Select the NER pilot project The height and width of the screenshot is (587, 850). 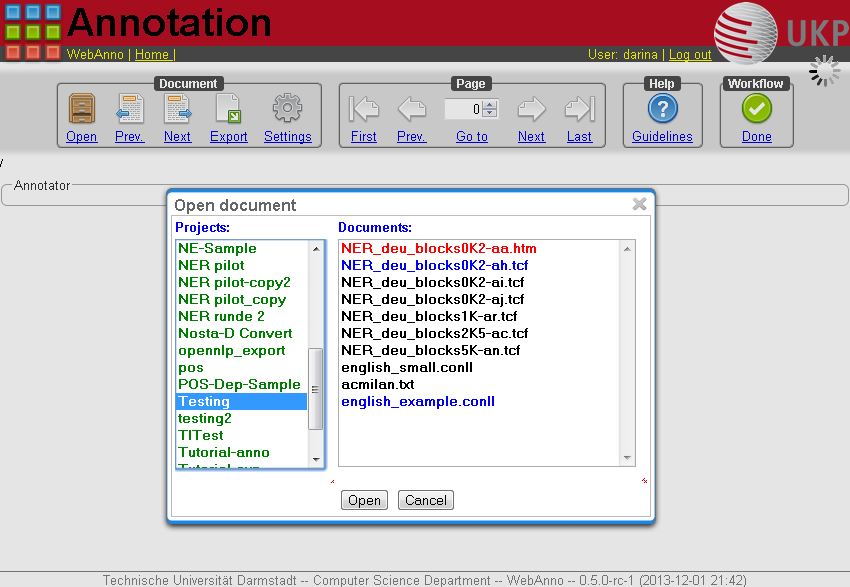(x=242, y=265)
